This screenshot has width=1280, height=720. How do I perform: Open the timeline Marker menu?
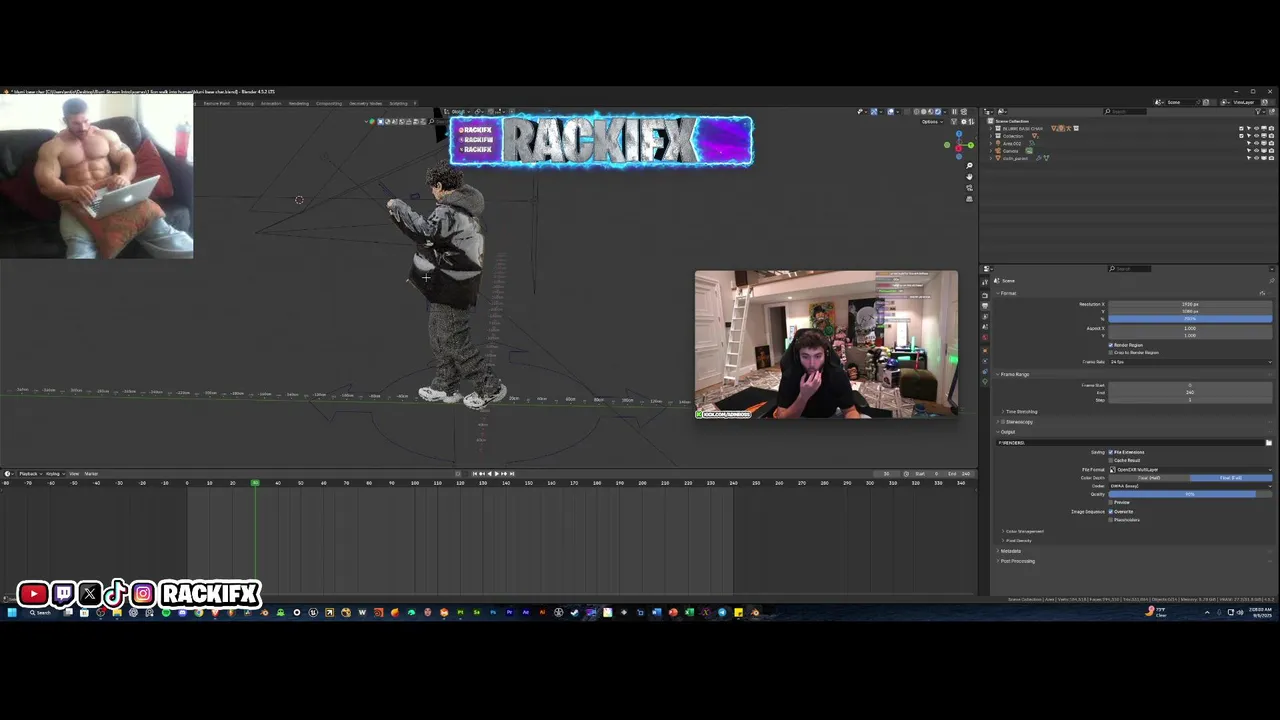tap(91, 474)
